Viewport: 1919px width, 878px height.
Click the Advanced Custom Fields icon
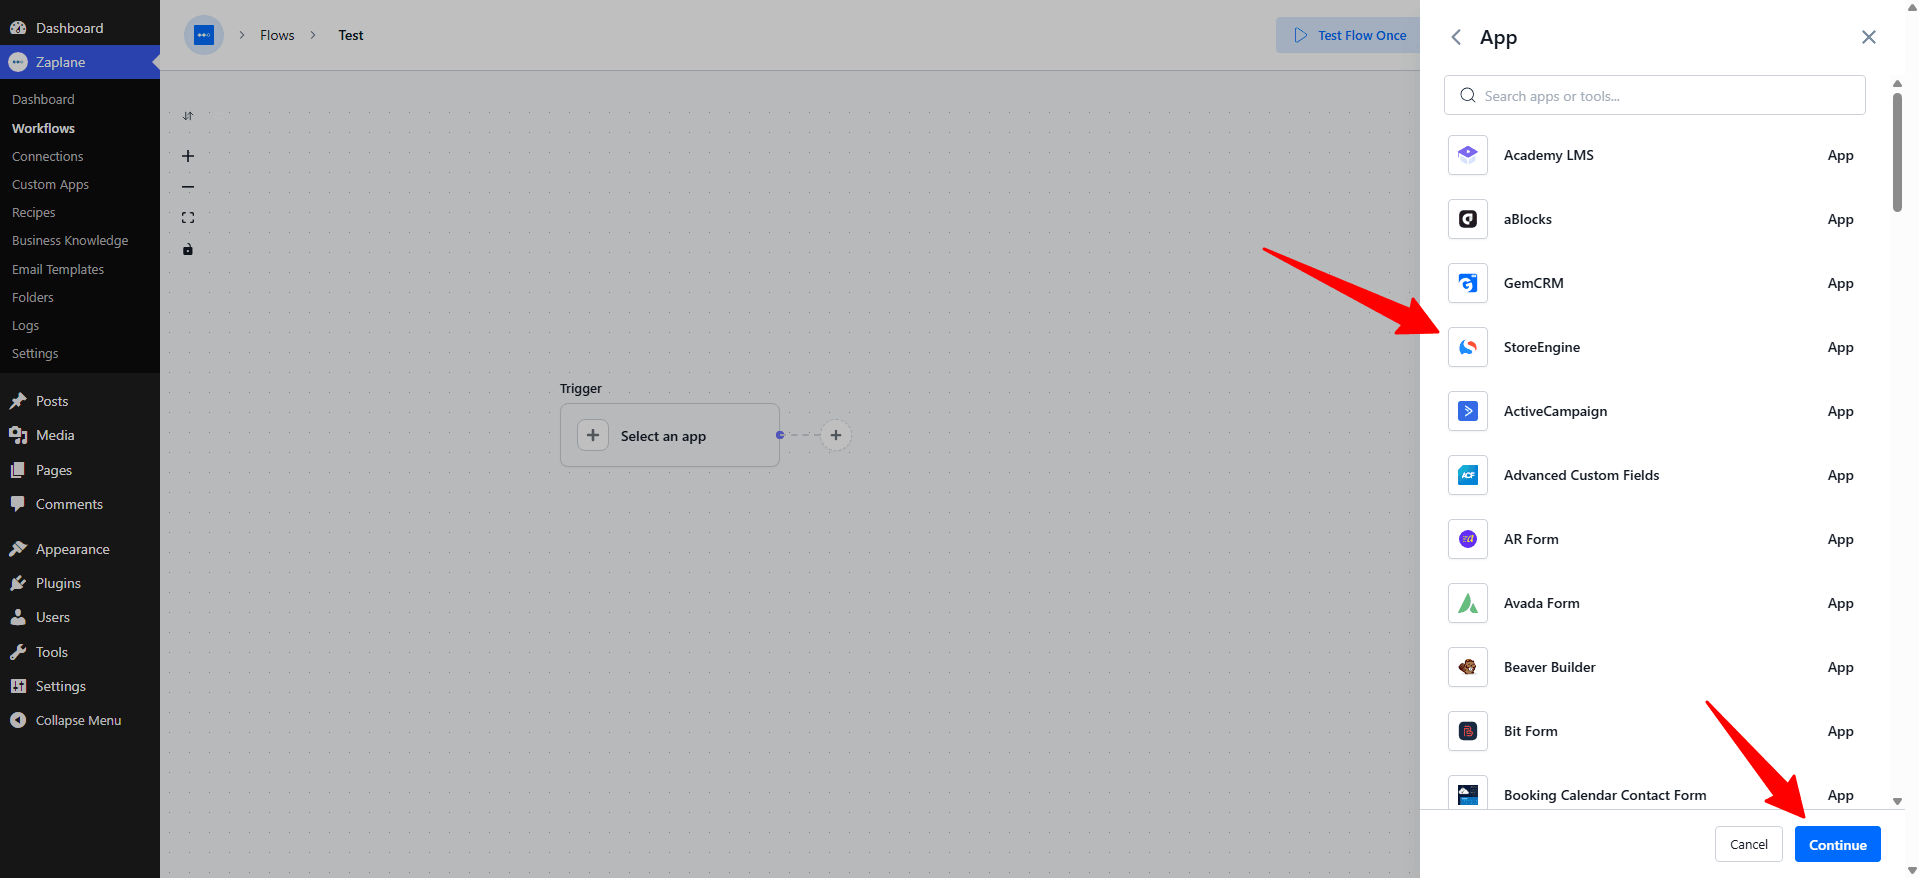click(1467, 475)
